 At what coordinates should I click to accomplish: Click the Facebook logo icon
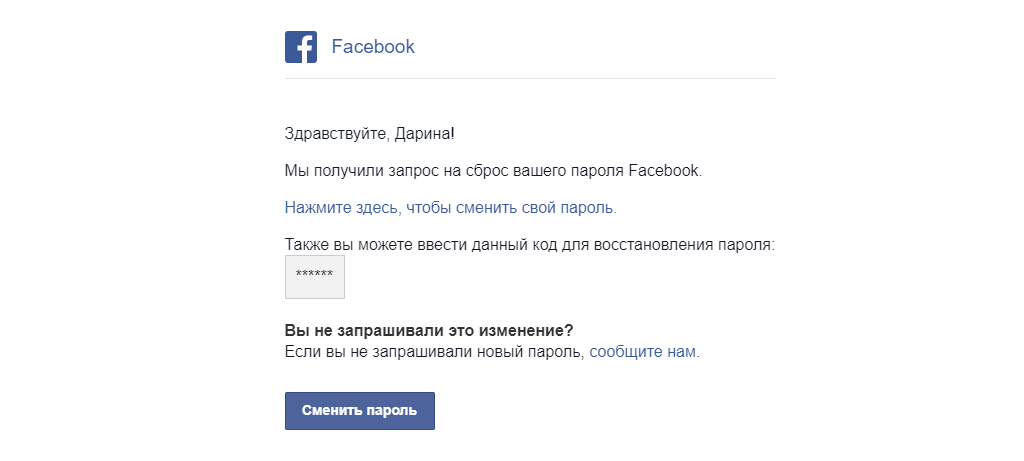(301, 47)
